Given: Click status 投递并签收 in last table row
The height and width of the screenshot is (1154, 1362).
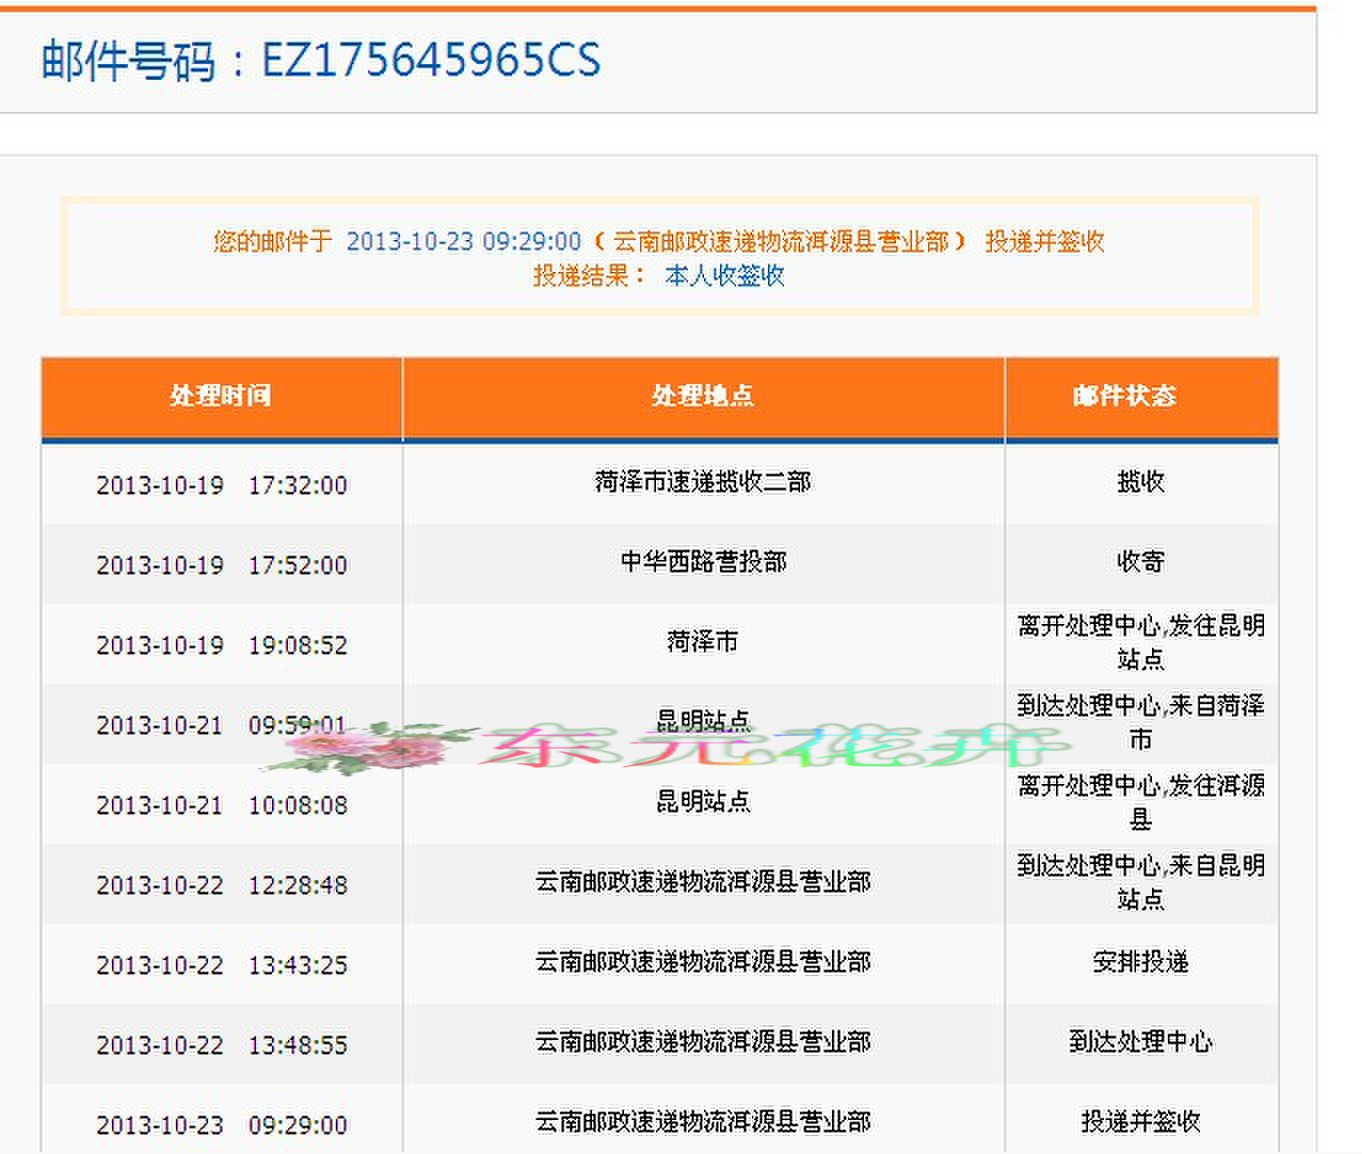Looking at the screenshot, I should click(x=1141, y=1122).
